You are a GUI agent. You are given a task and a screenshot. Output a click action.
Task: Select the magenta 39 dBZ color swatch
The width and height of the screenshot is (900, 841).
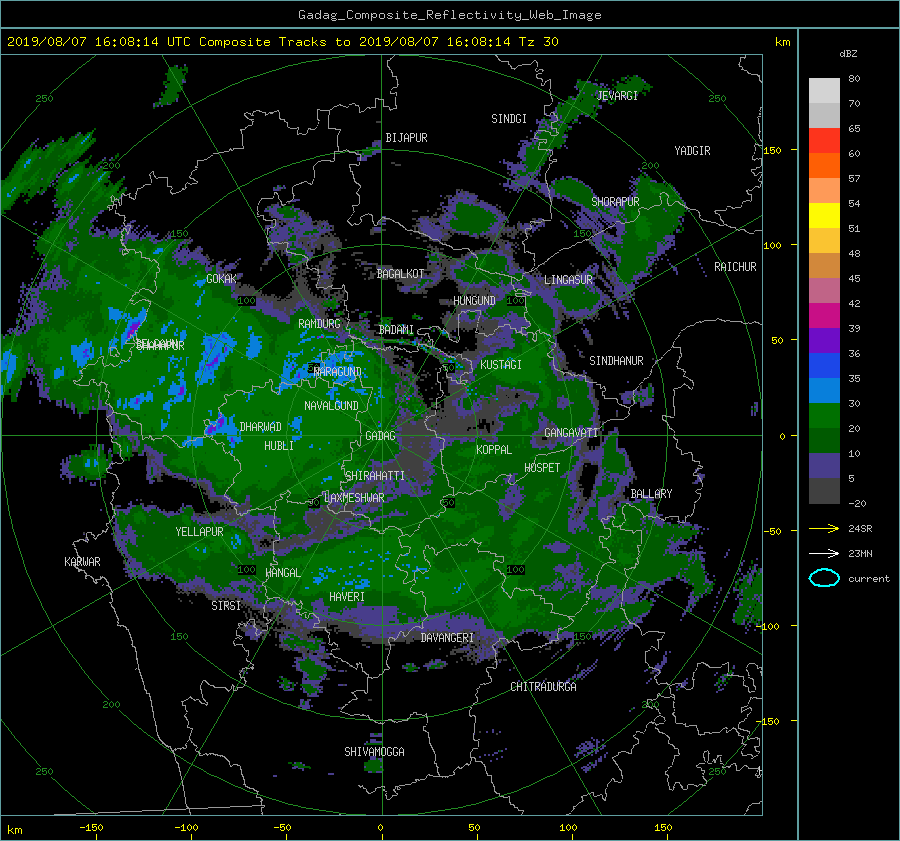(x=824, y=316)
